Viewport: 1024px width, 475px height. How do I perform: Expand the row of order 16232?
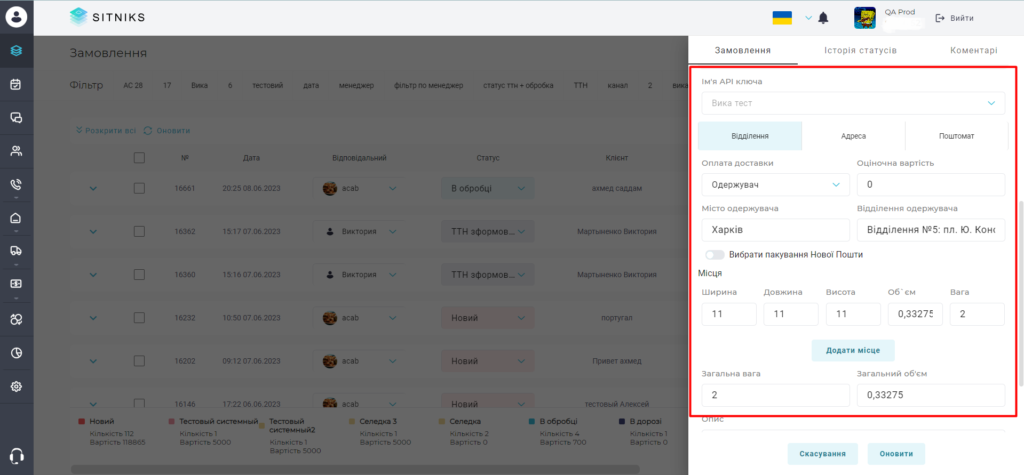[93, 318]
